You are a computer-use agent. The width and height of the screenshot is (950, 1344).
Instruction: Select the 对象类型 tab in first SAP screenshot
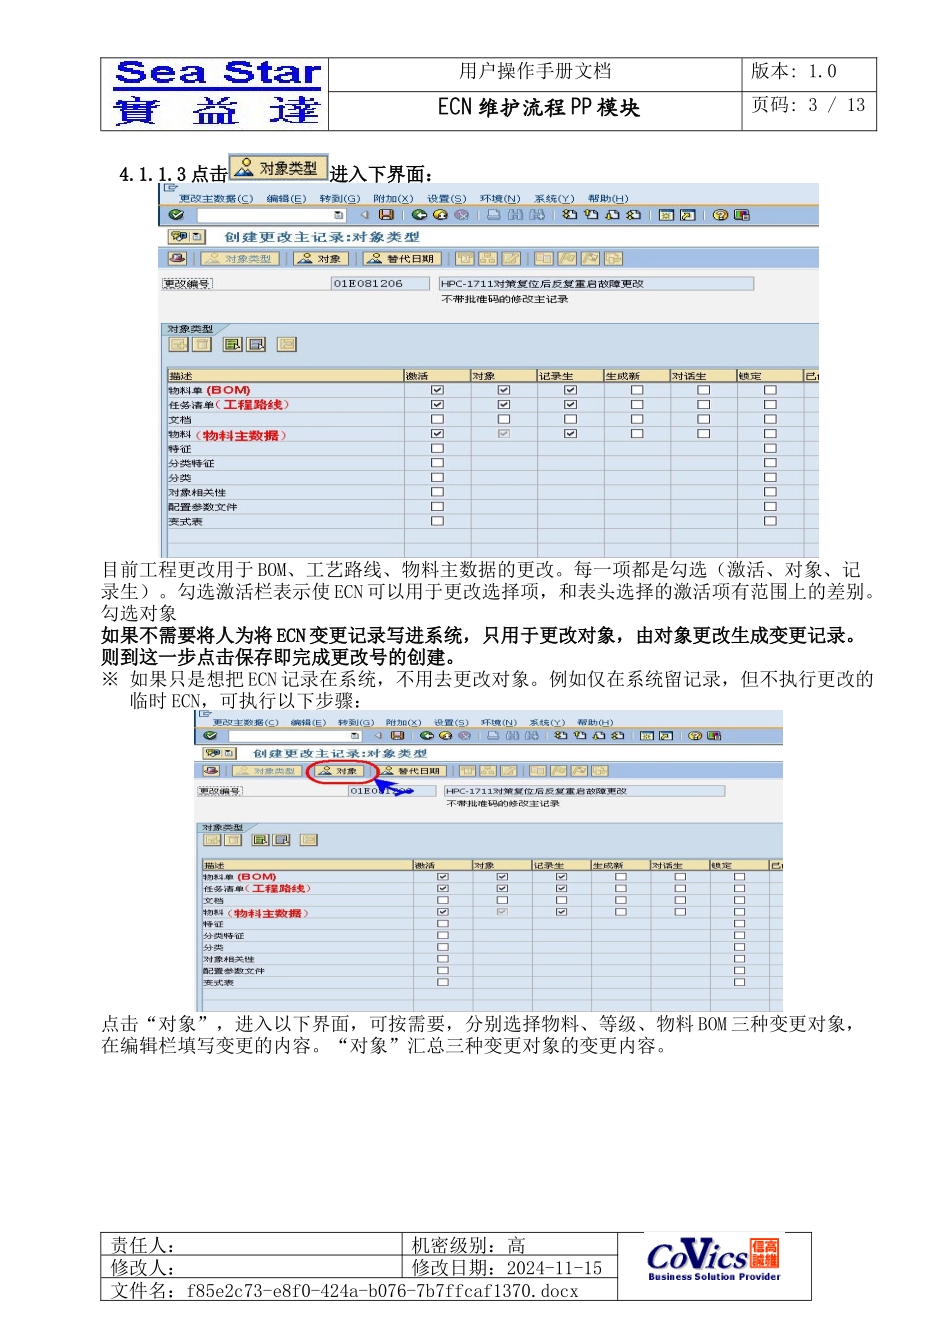pyautogui.click(x=190, y=328)
